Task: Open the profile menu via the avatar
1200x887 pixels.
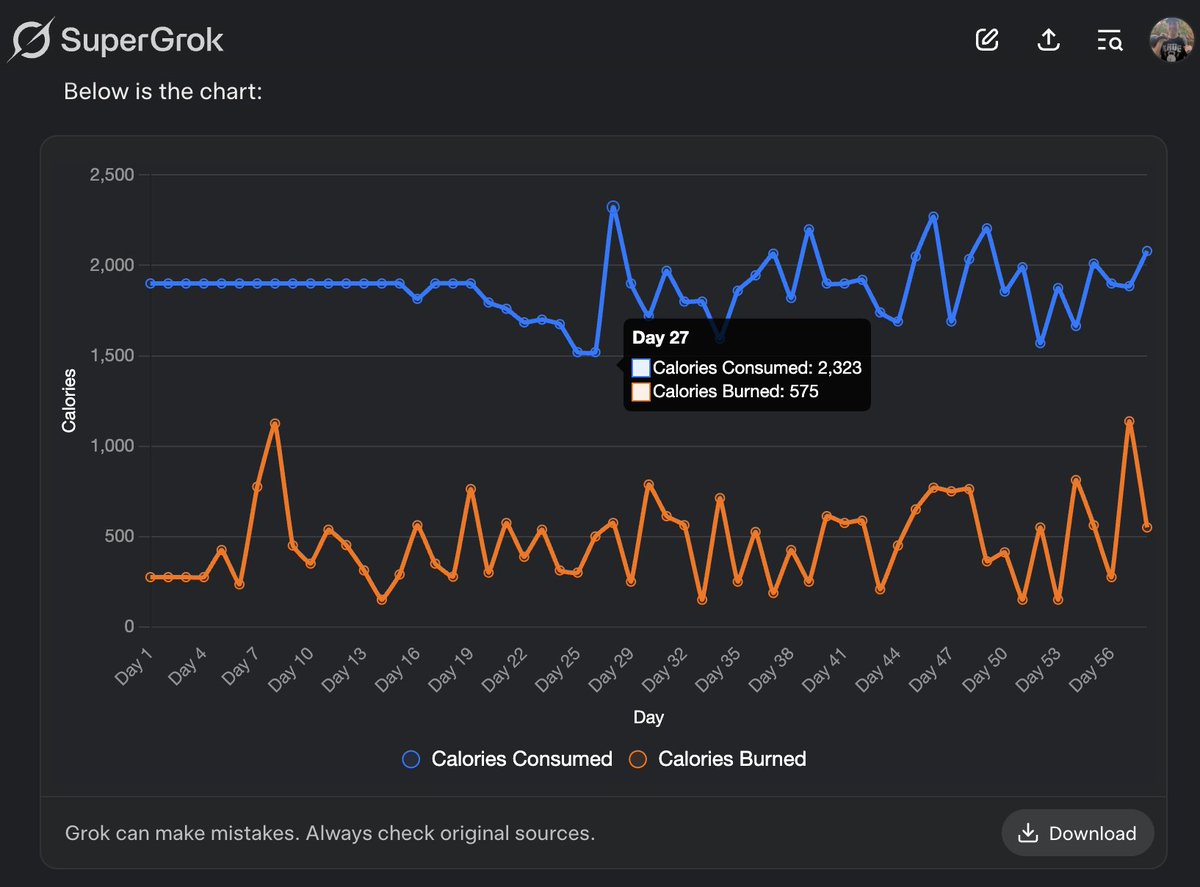Action: point(1172,40)
